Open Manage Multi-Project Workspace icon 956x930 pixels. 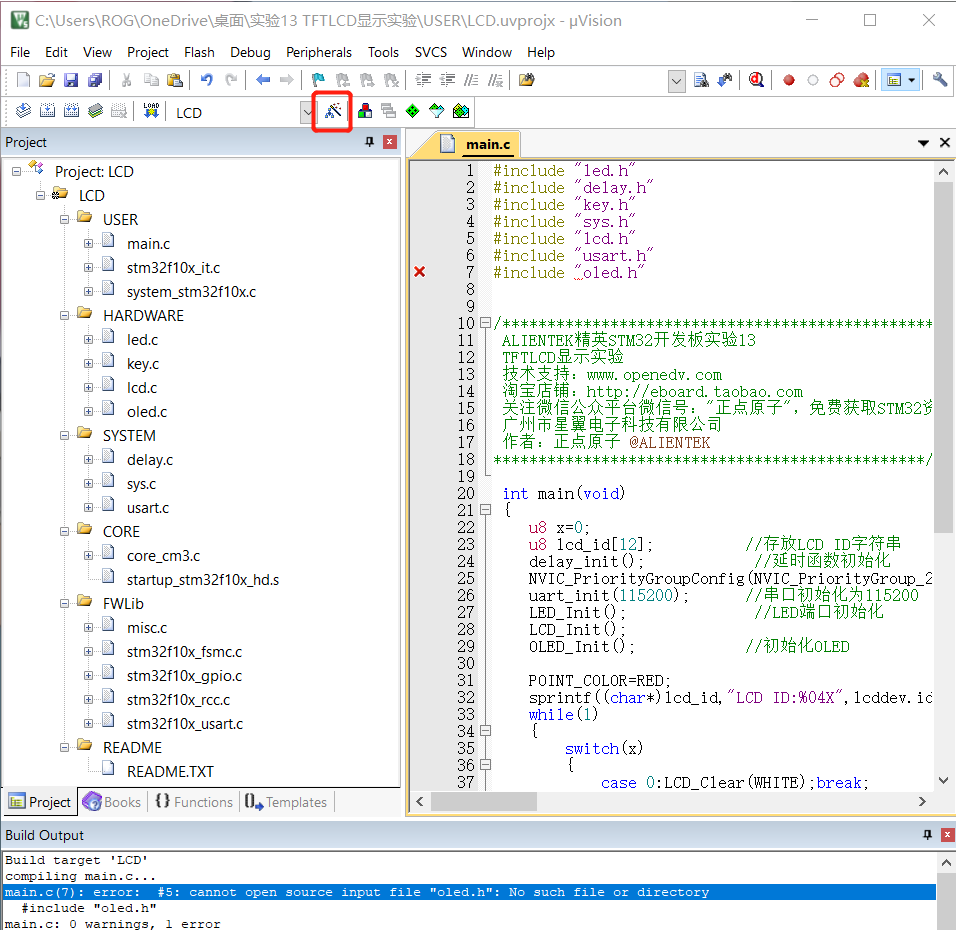click(x=388, y=111)
